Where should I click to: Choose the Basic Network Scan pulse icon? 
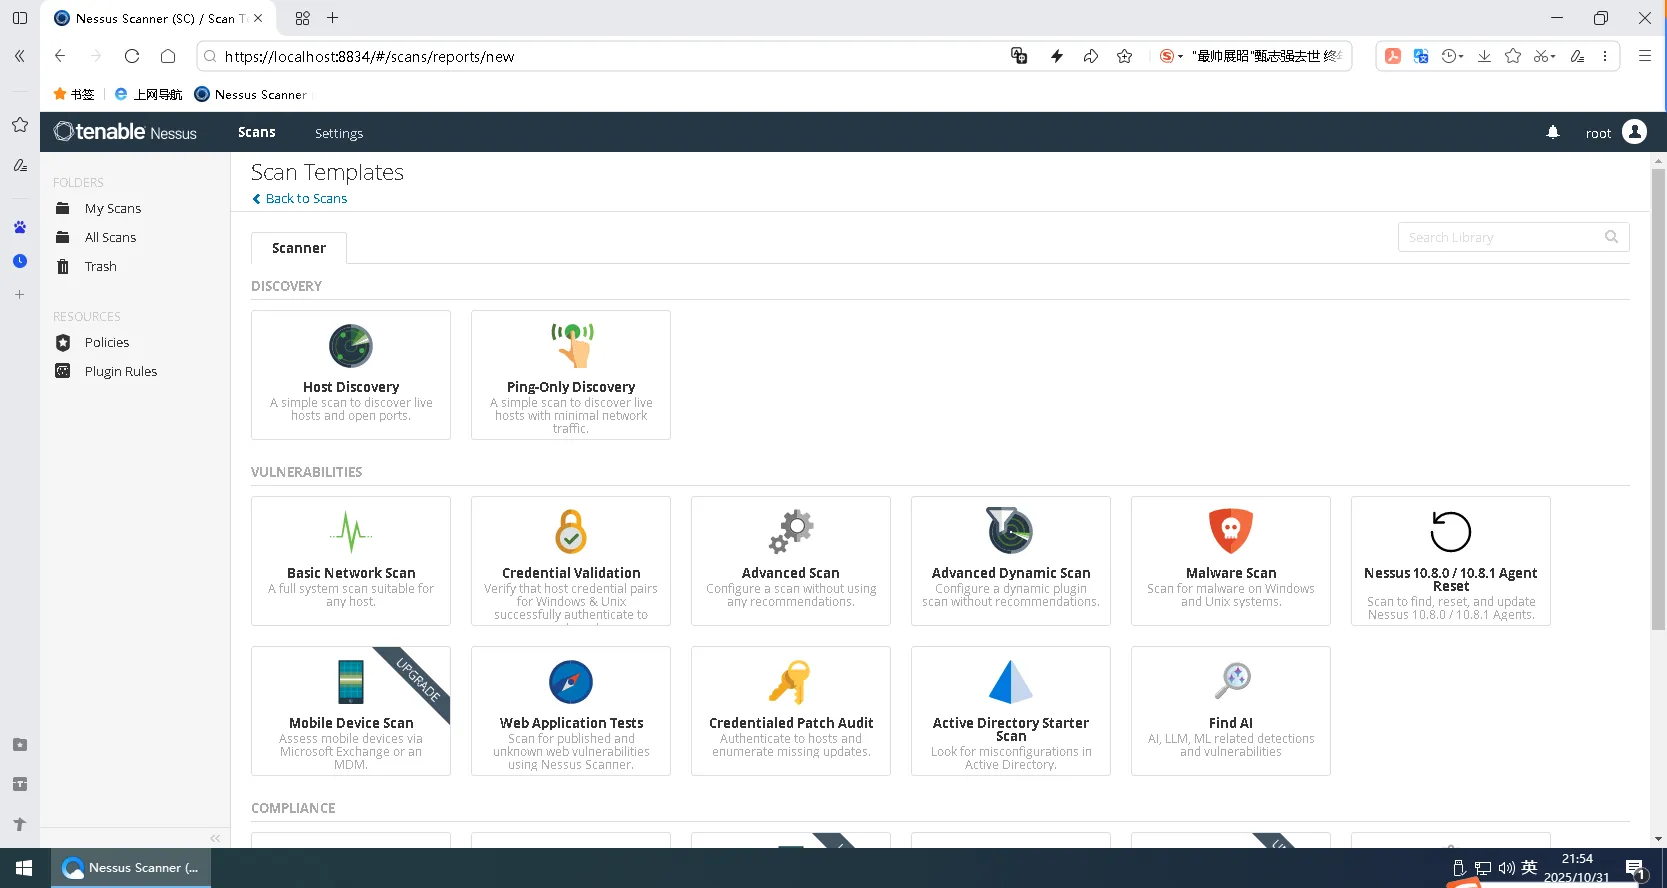pos(351,532)
